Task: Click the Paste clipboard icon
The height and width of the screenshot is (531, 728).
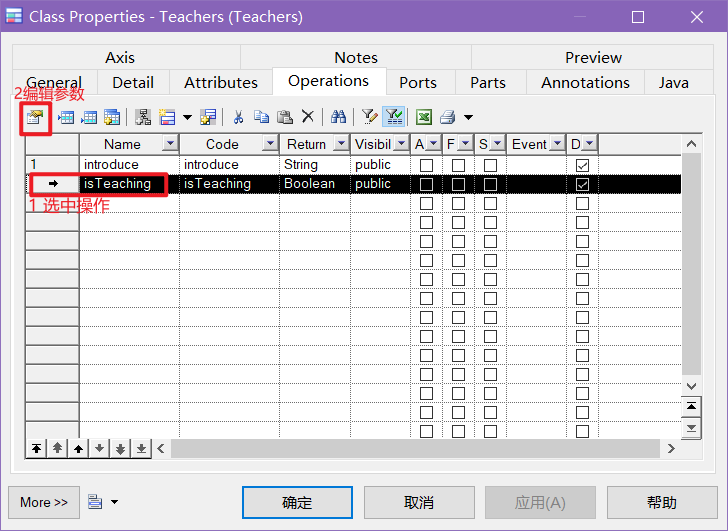Action: point(284,117)
